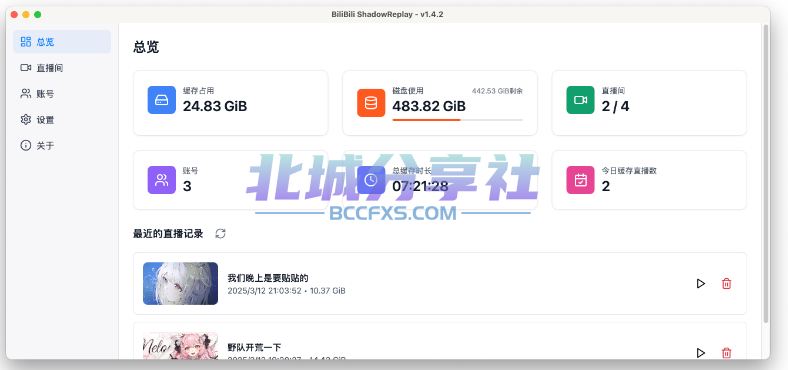
Task: Go to 直播间 live rooms section
Action: click(62, 68)
